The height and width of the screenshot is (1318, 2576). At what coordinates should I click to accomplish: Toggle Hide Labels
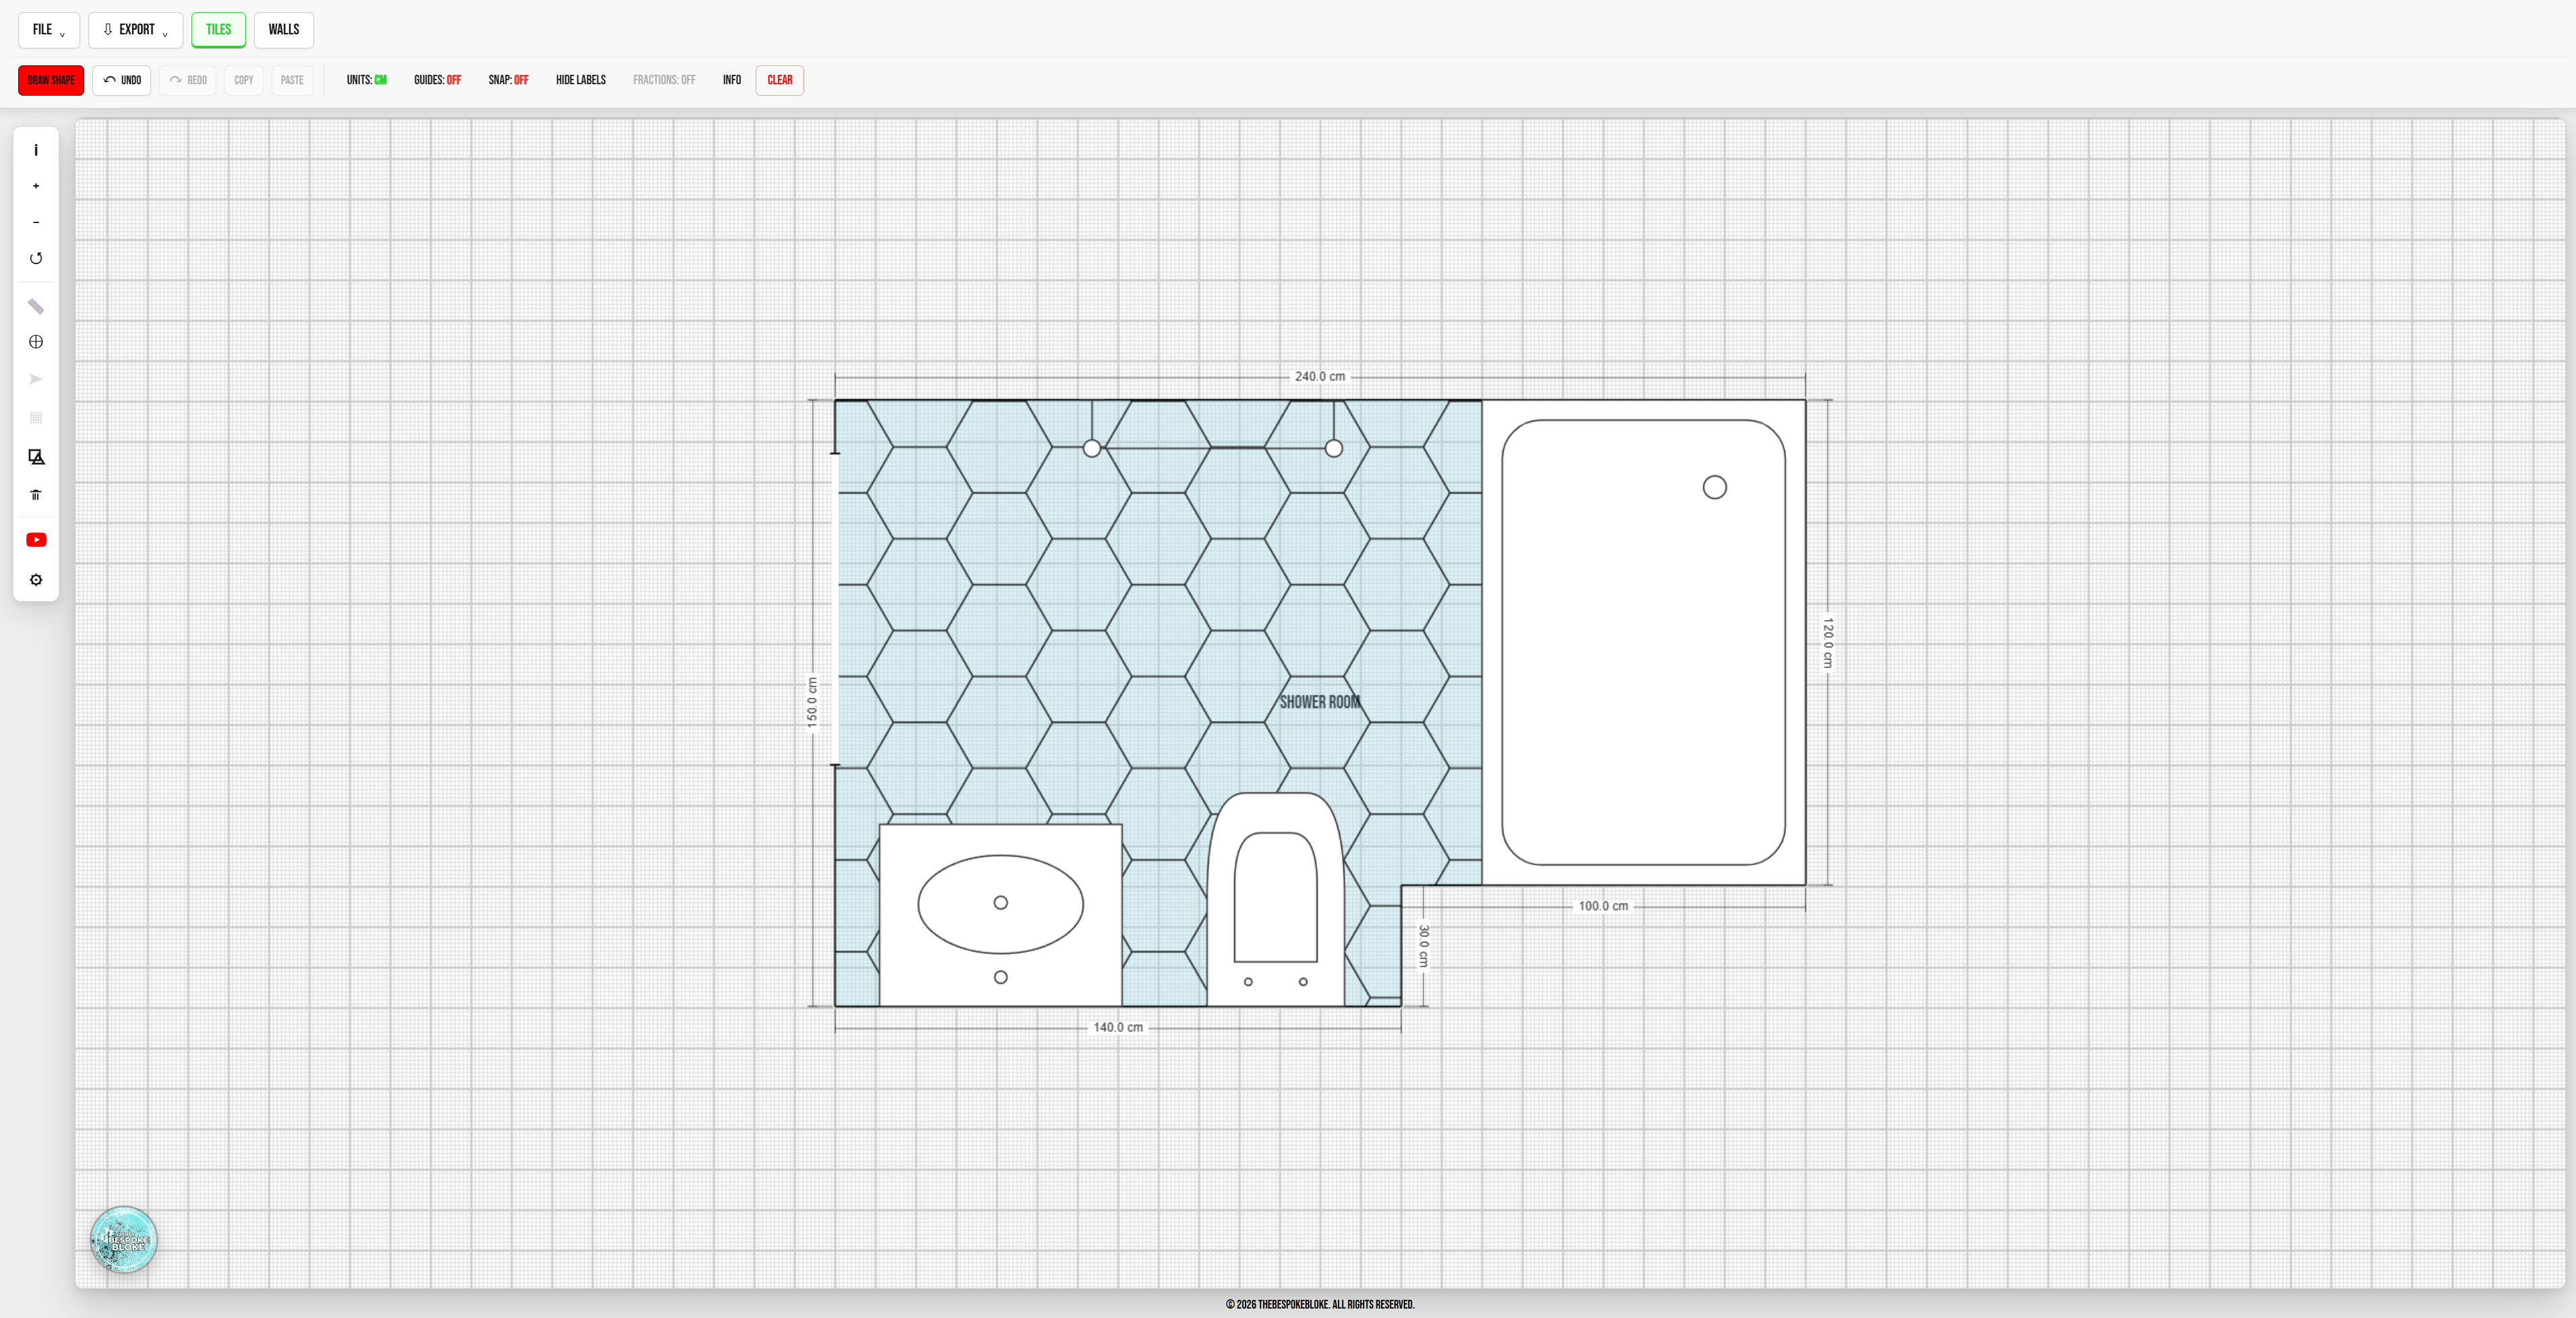581,80
